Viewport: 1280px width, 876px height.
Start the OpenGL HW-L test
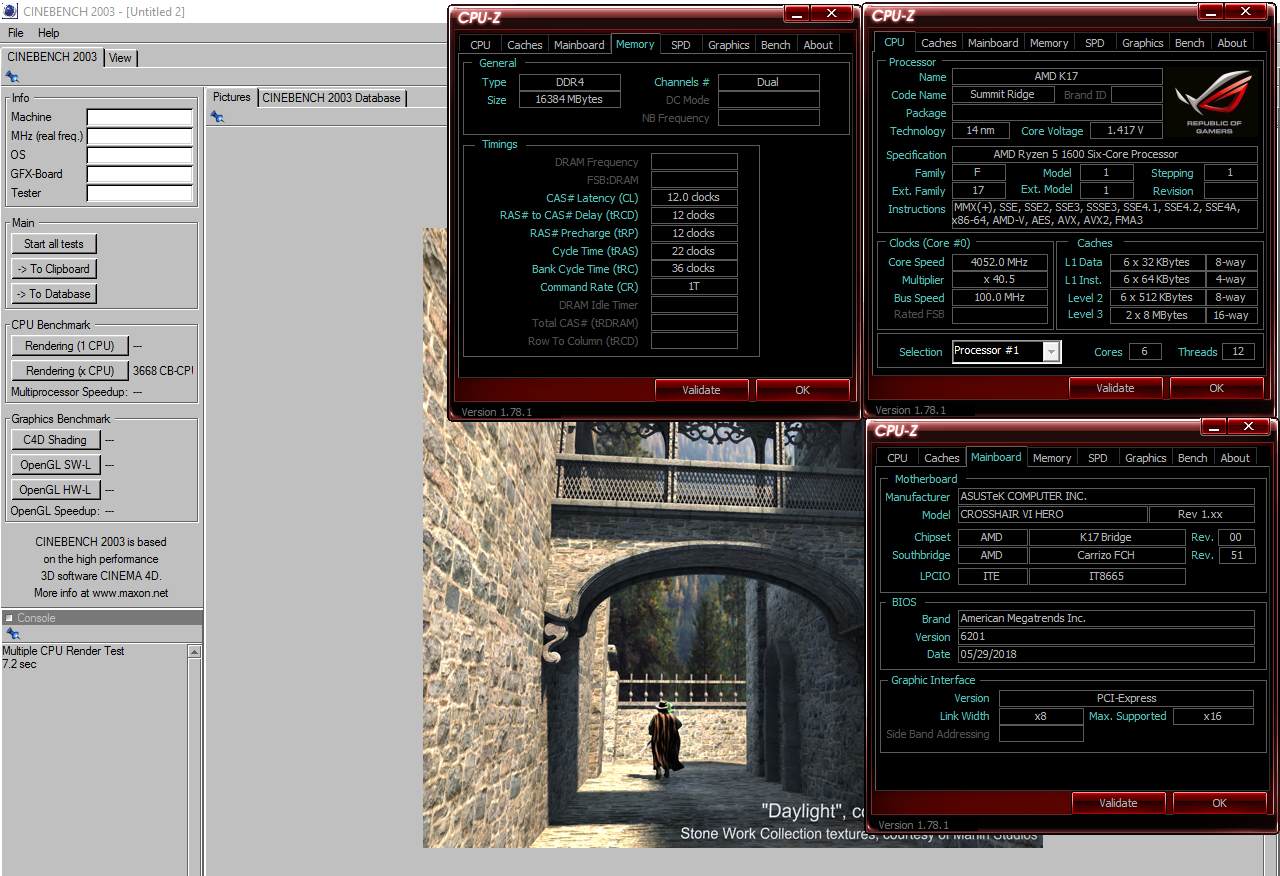(x=55, y=490)
